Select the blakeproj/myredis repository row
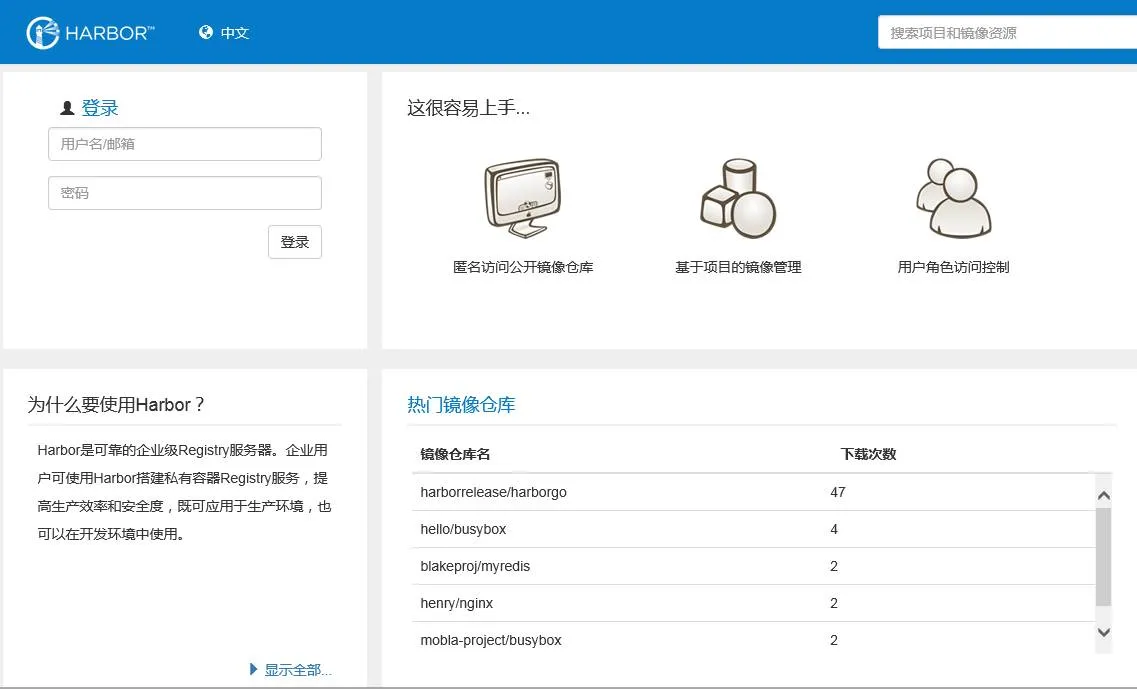 (753, 566)
